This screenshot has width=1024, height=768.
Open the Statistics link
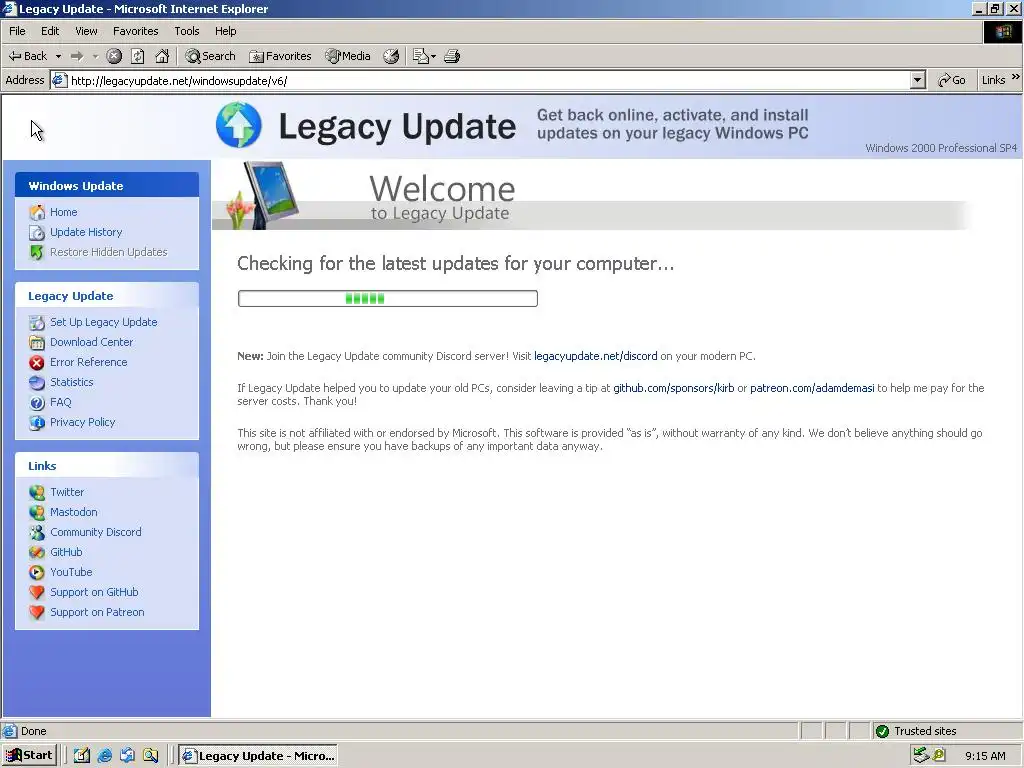(72, 382)
